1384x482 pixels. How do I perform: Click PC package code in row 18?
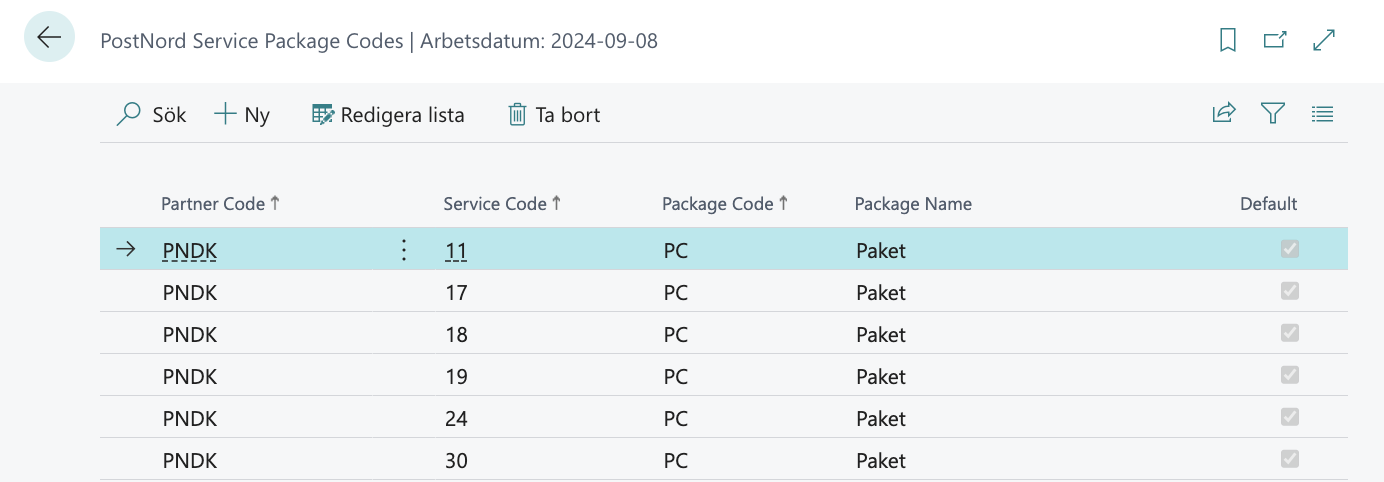(676, 335)
